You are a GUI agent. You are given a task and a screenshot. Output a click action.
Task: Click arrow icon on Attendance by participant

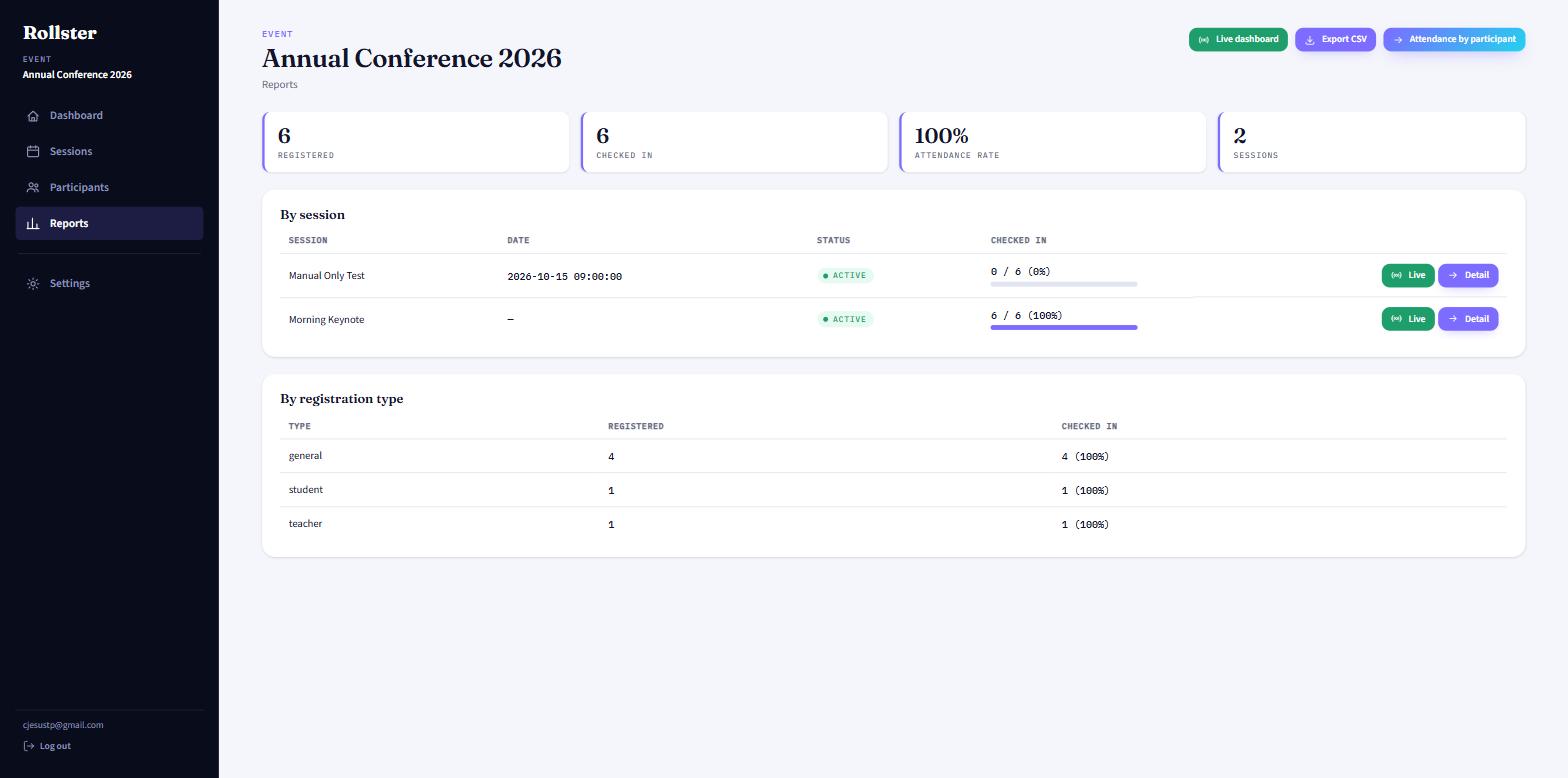tap(1398, 40)
